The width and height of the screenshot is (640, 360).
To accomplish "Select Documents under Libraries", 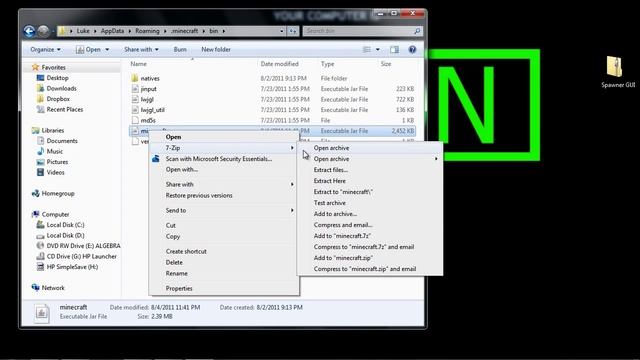I will (x=62, y=141).
